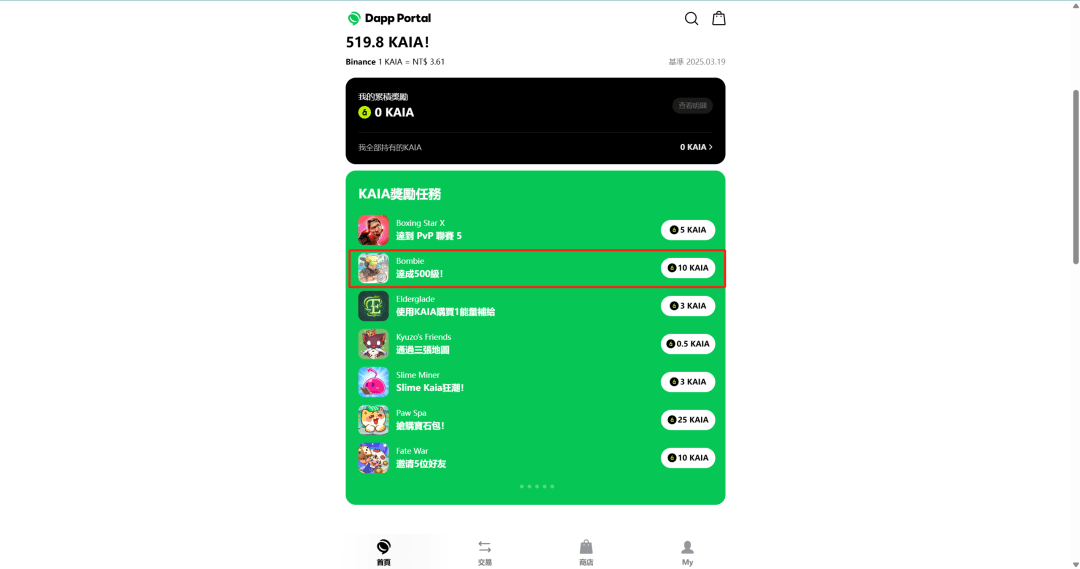Click the 查看明細 details button
The image size is (1080, 569).
692,105
